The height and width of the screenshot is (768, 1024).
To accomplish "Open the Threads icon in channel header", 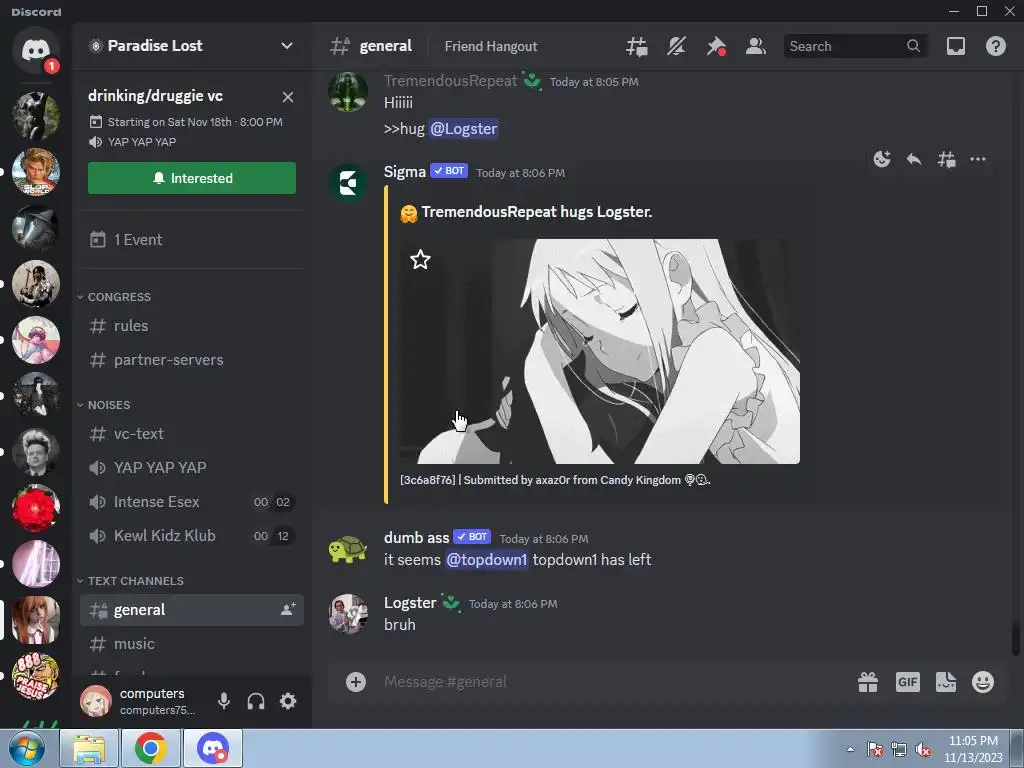I will pos(637,46).
